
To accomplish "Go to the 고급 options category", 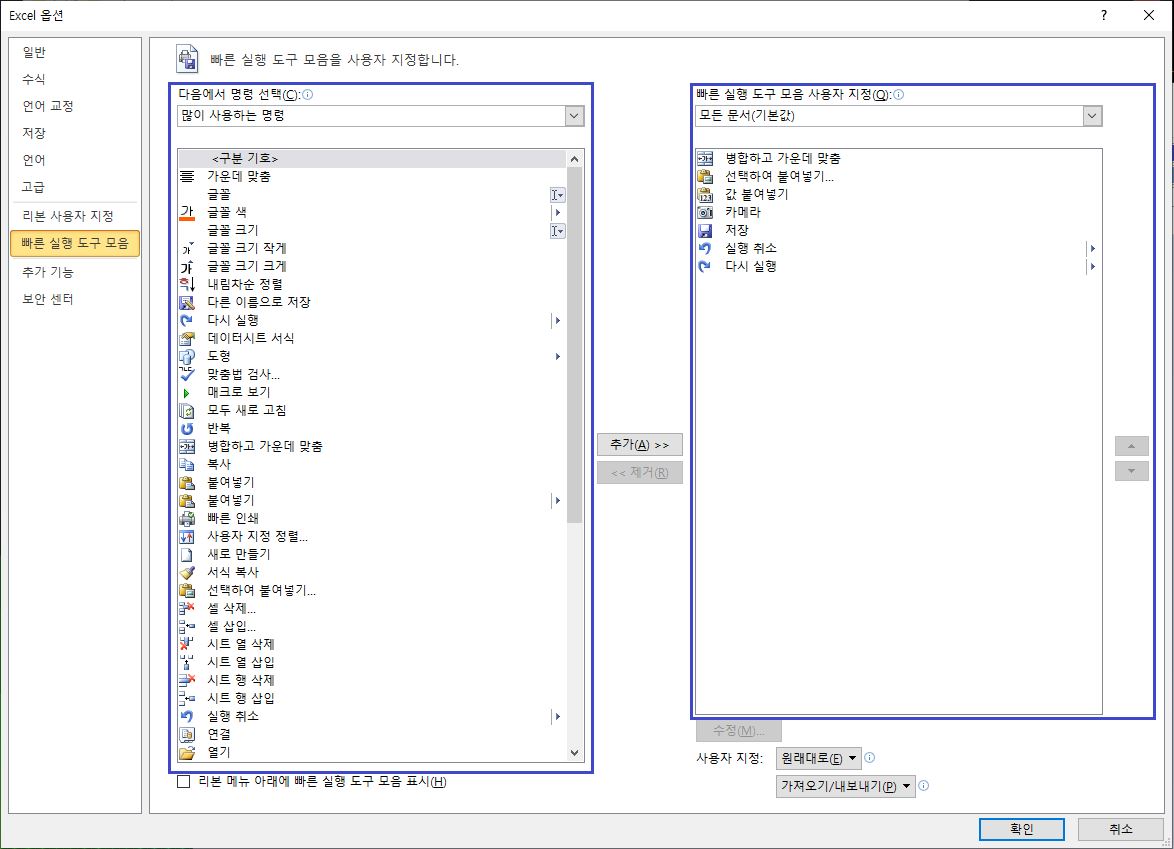I will pyautogui.click(x=34, y=186).
